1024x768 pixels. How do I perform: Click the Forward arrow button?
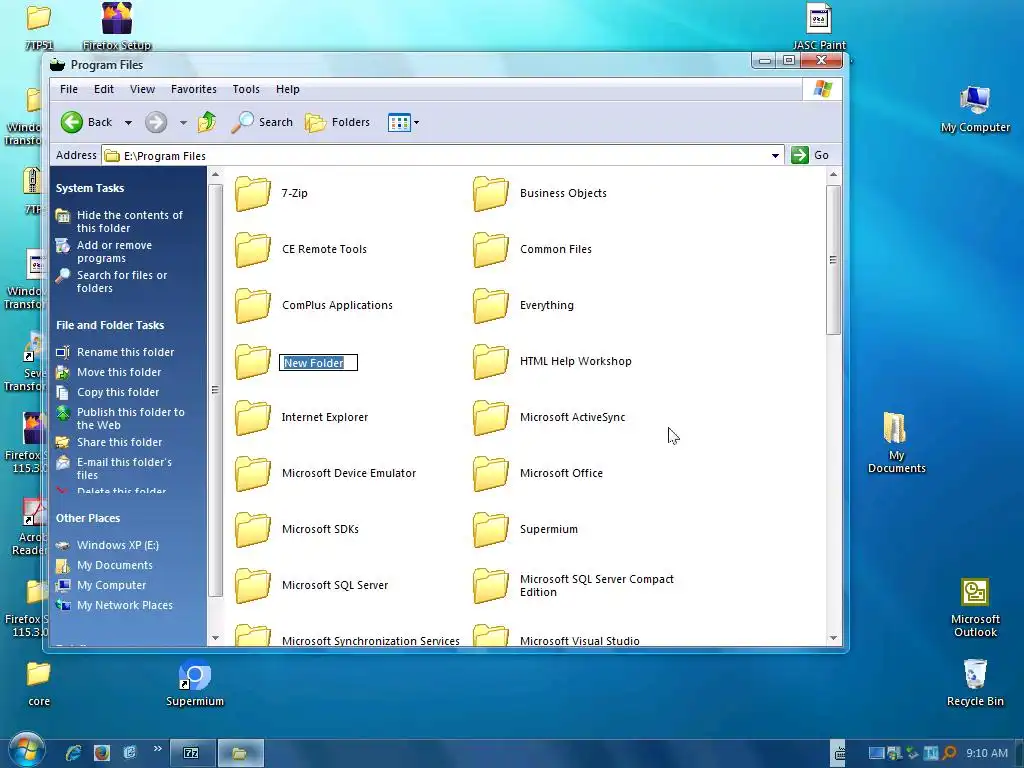click(155, 122)
